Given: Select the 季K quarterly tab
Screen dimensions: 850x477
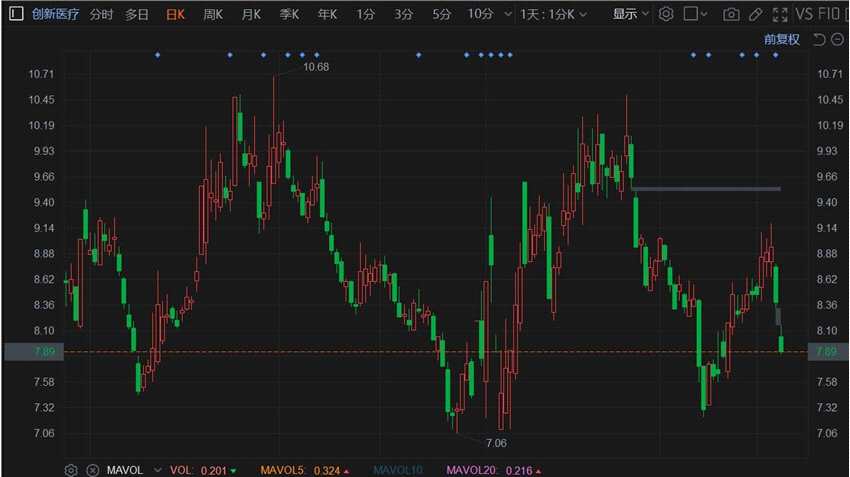Looking at the screenshot, I should (x=289, y=15).
